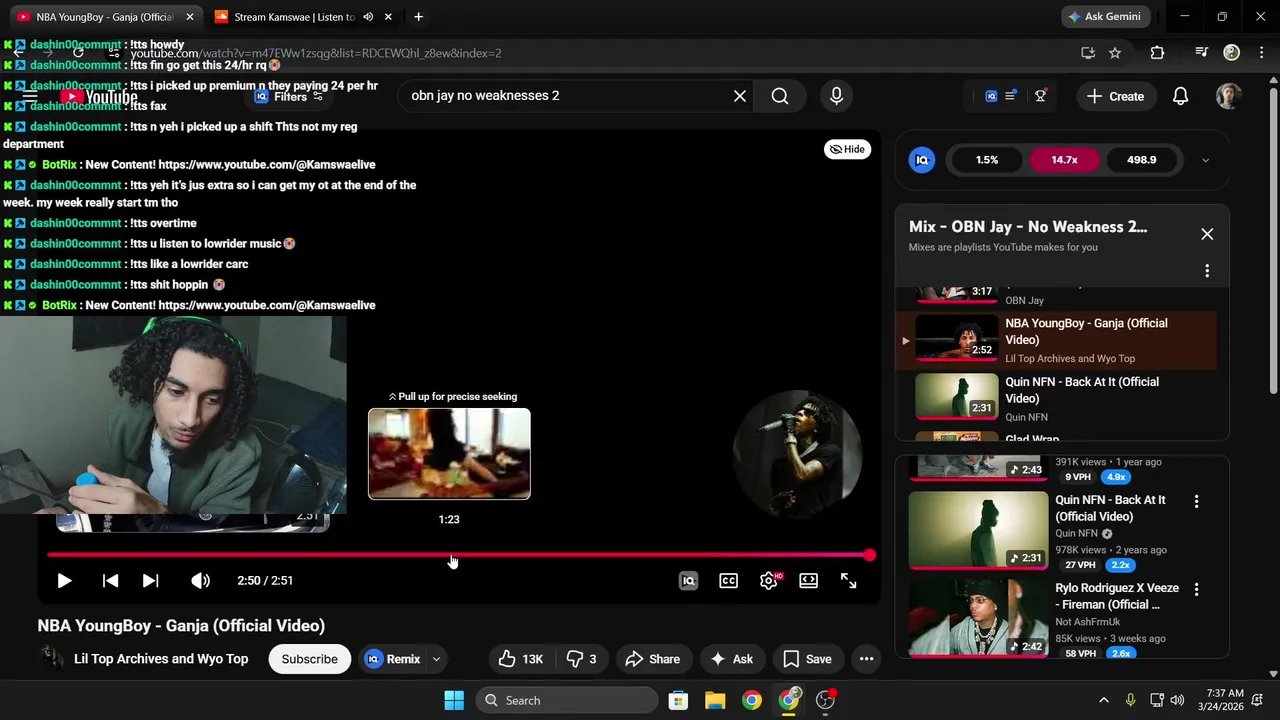Viewport: 1280px width, 720px height.
Task: Skip to the next video
Action: [150, 580]
